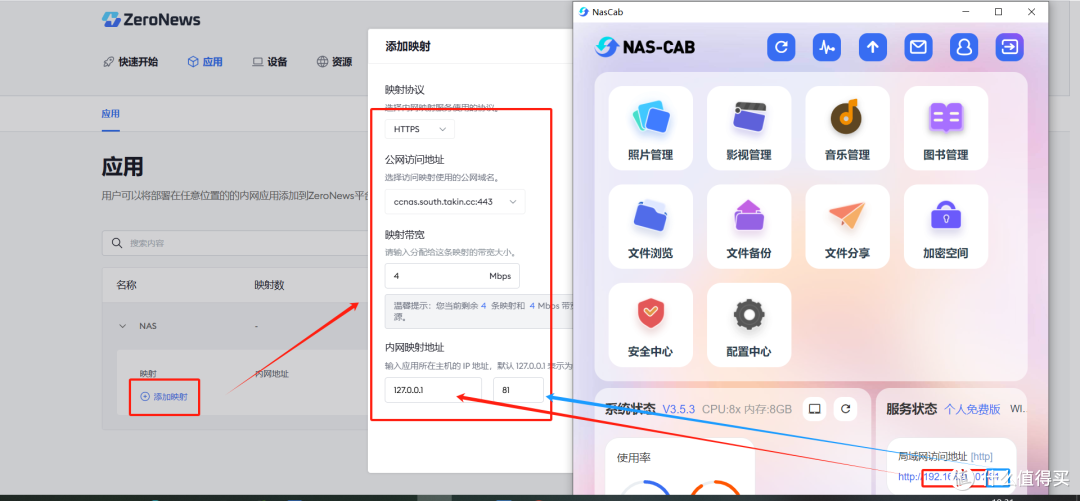The width and height of the screenshot is (1080, 501).
Task: Open 文件浏览 file browser in NAS-CAB
Action: 650,227
